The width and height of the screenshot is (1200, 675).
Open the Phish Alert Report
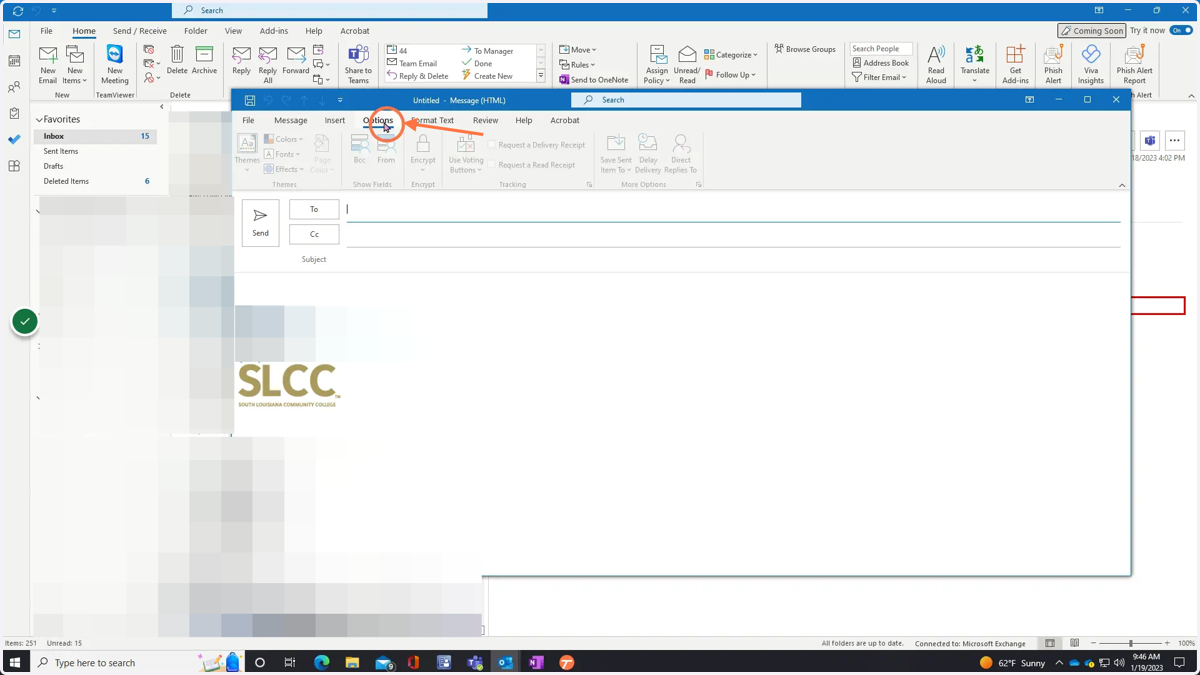pos(1134,64)
